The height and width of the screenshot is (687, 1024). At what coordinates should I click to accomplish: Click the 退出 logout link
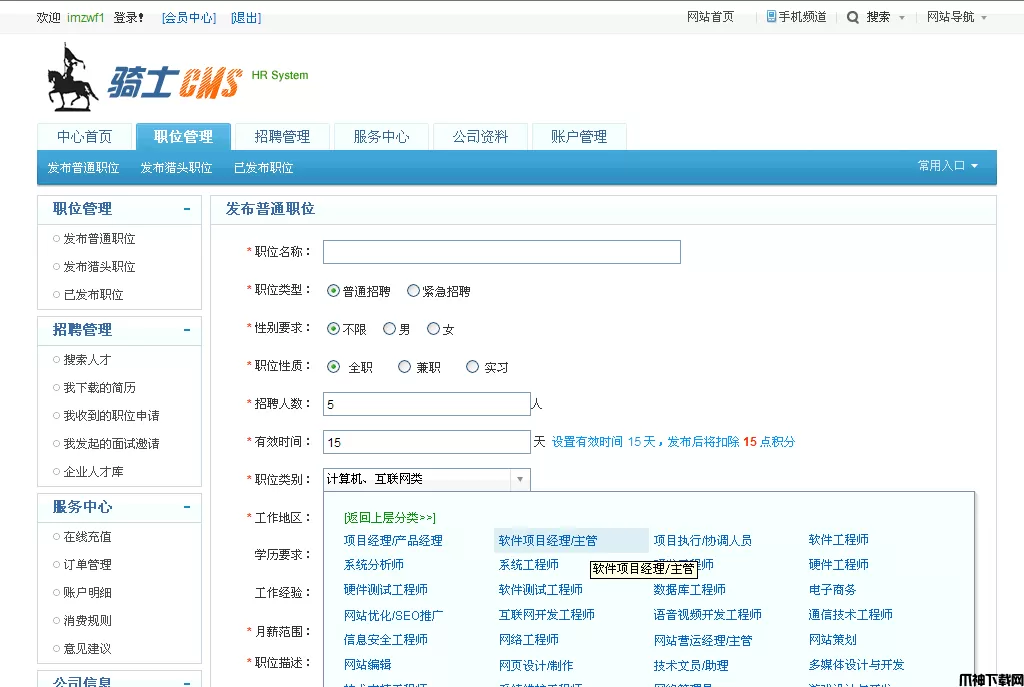point(246,17)
